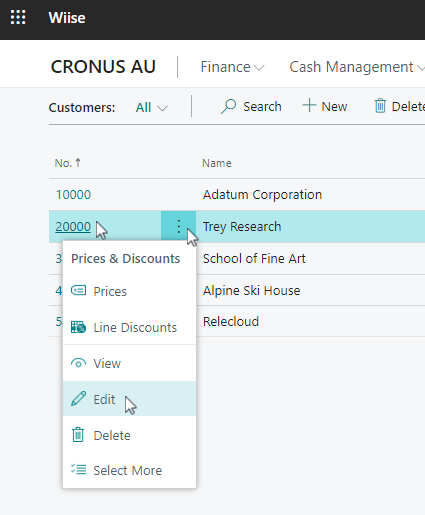Screen dimensions: 425x515
Task: Click the trash icon in the toolbar
Action: point(380,106)
